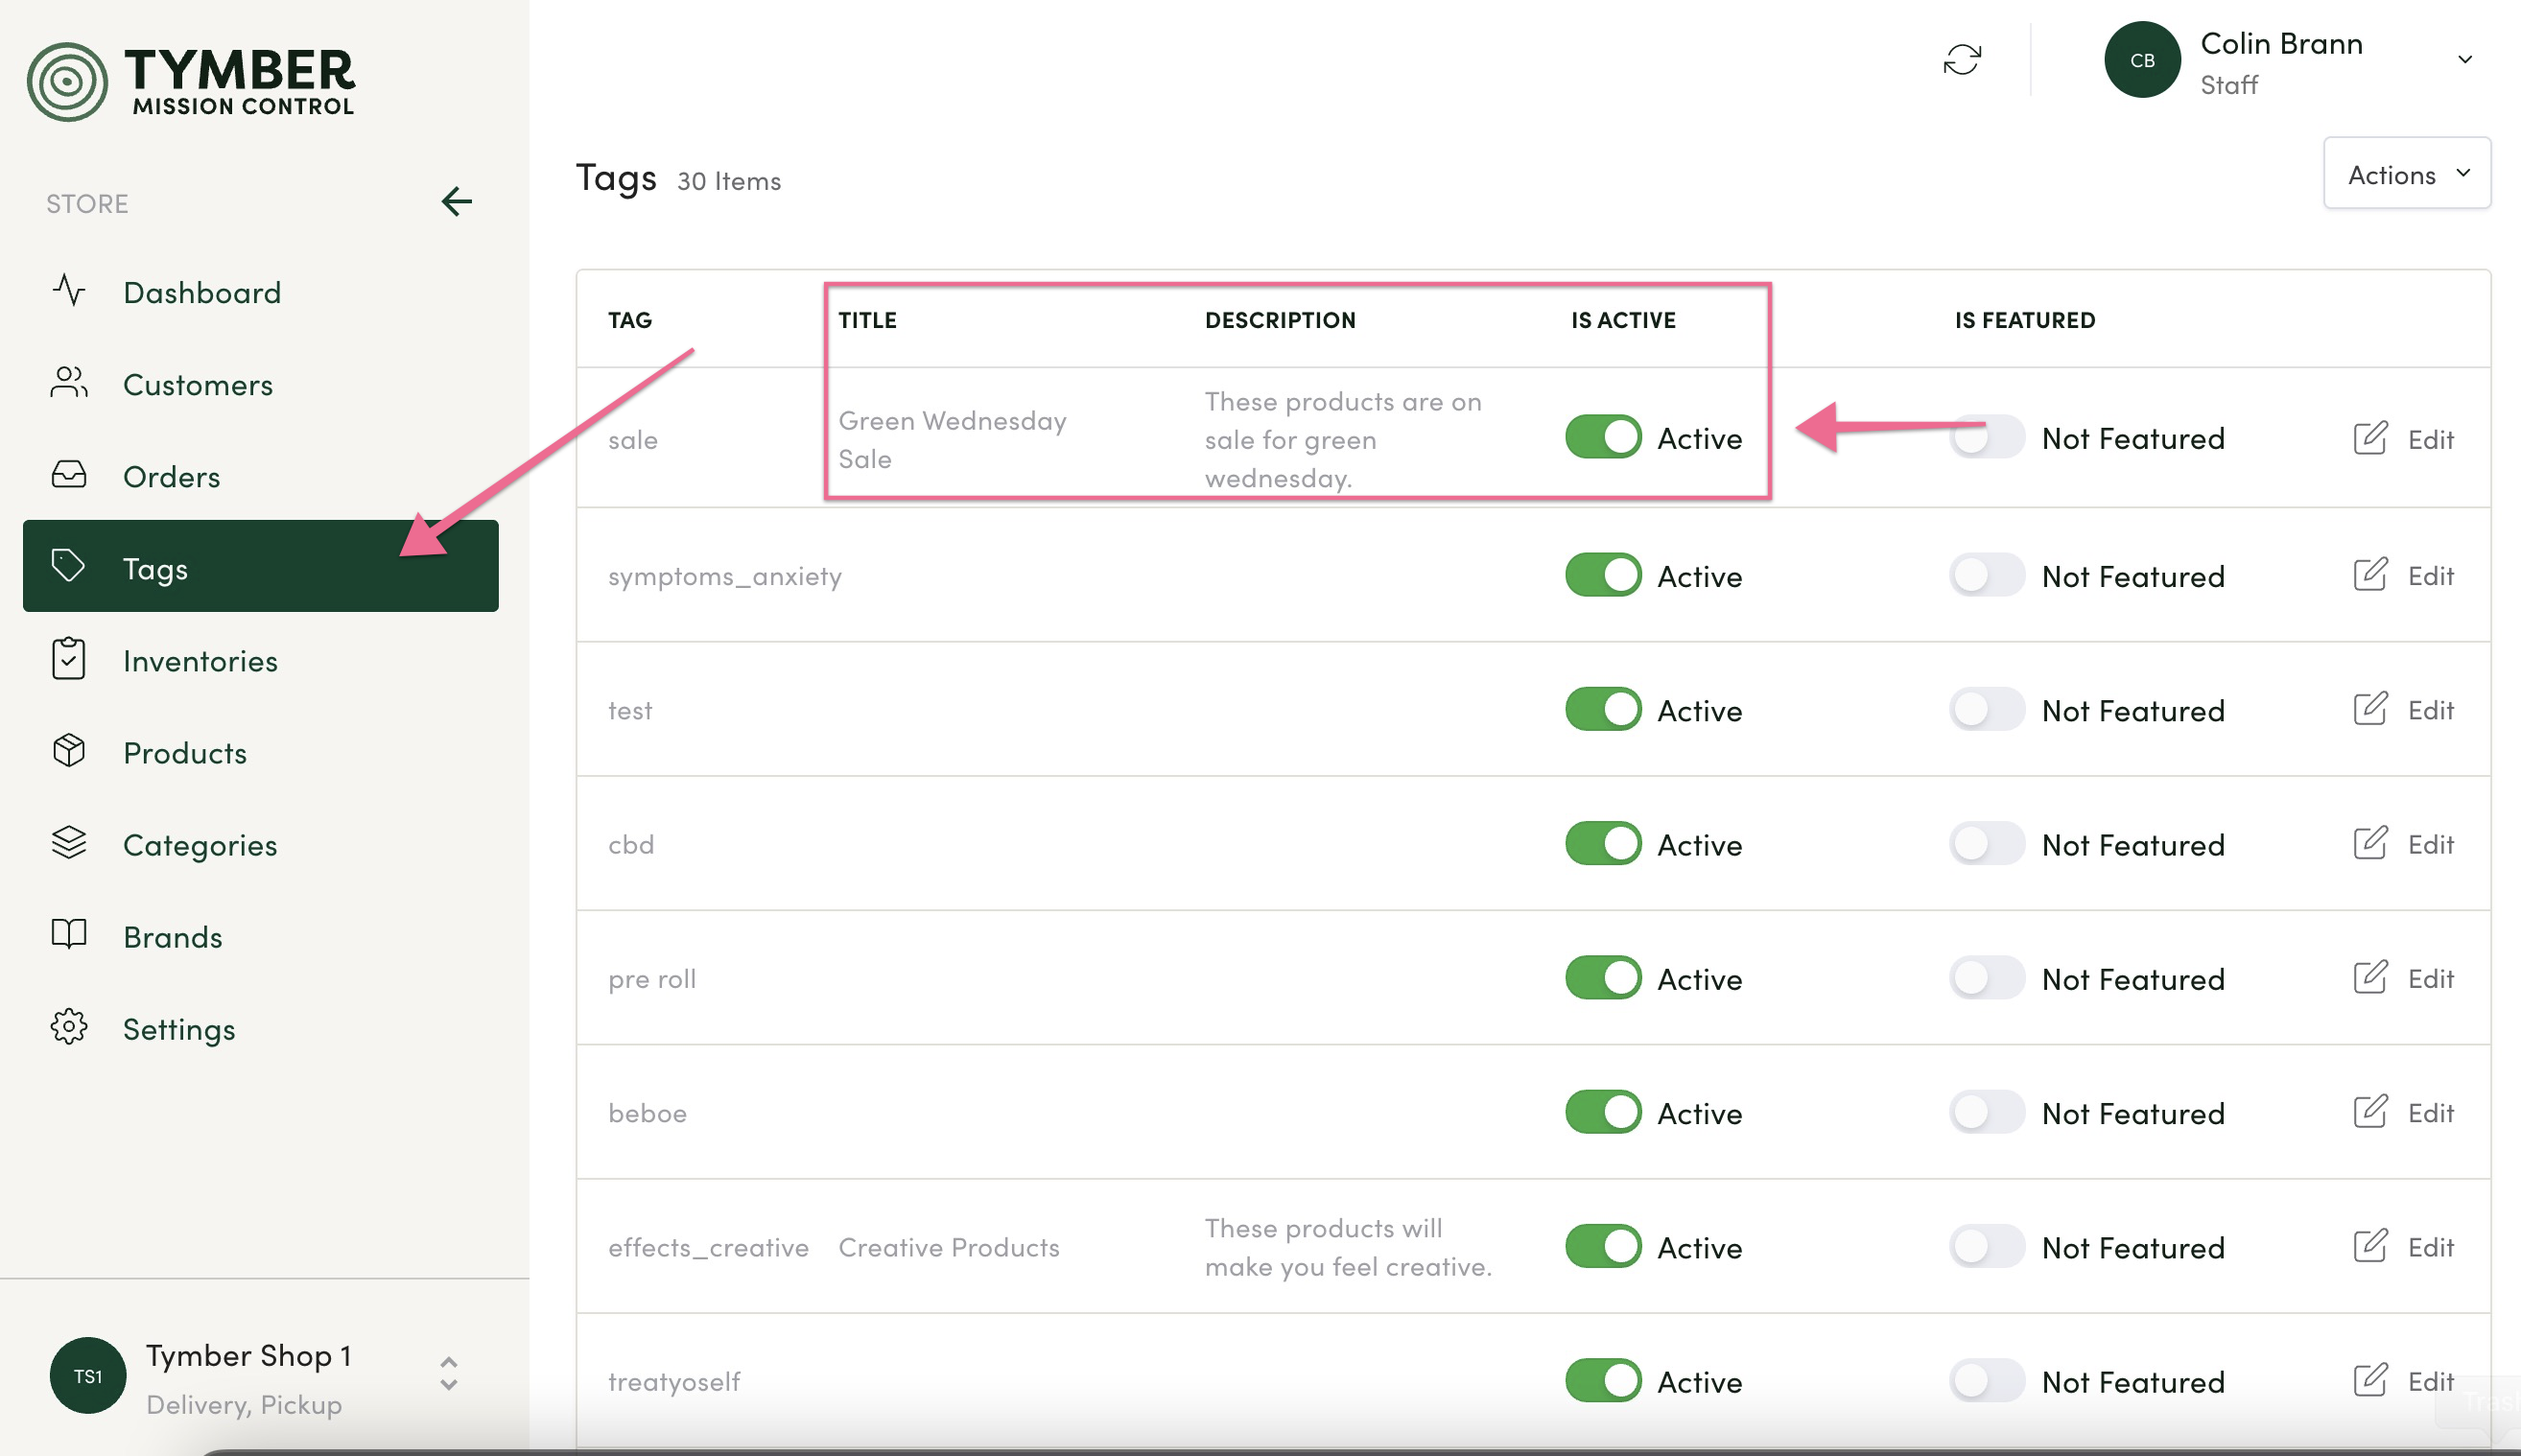This screenshot has width=2521, height=1456.
Task: Click the edit pencil icon for sale tag
Action: point(2370,438)
